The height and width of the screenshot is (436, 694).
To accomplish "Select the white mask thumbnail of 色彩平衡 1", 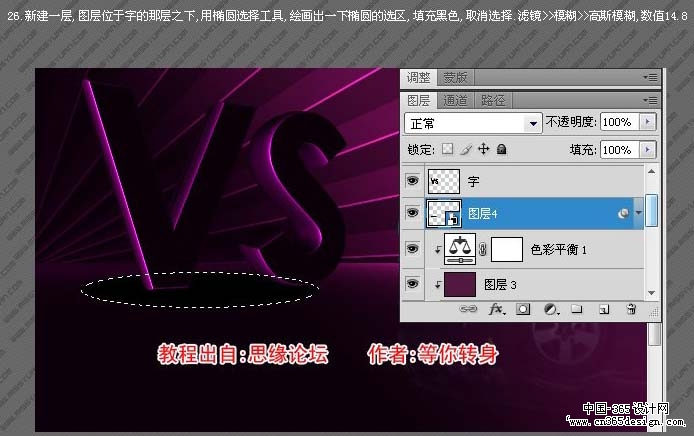I will tap(507, 250).
